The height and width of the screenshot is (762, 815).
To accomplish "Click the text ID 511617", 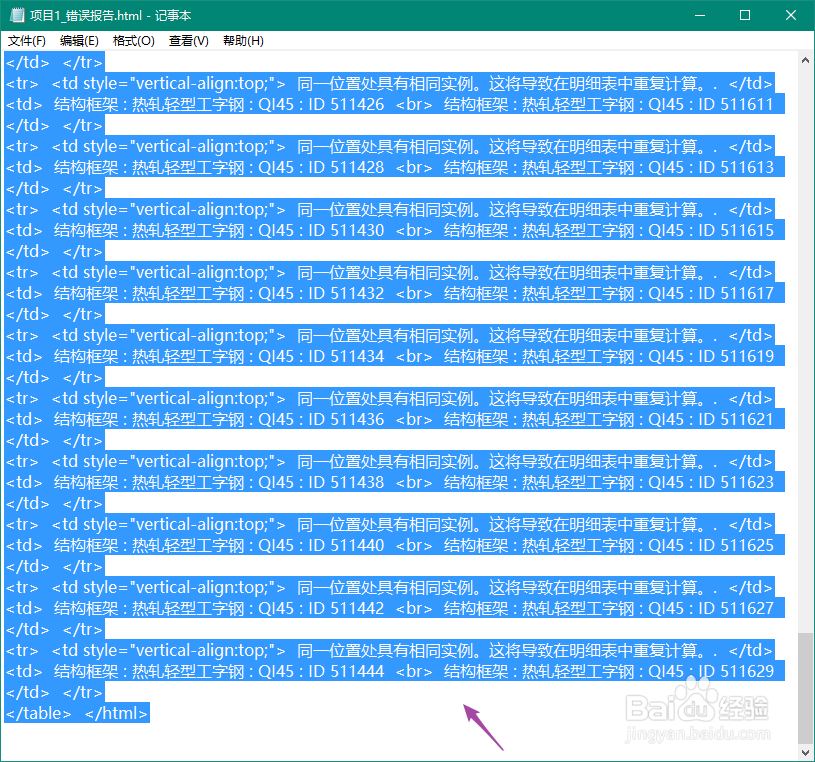I will [735, 294].
